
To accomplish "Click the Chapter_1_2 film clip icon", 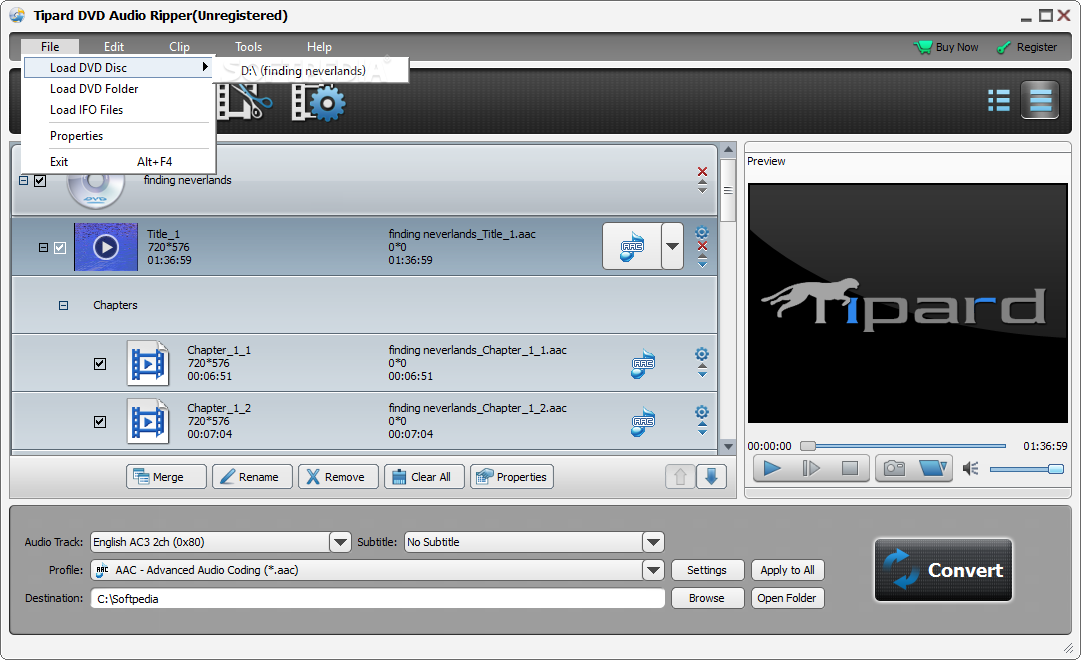I will click(148, 421).
